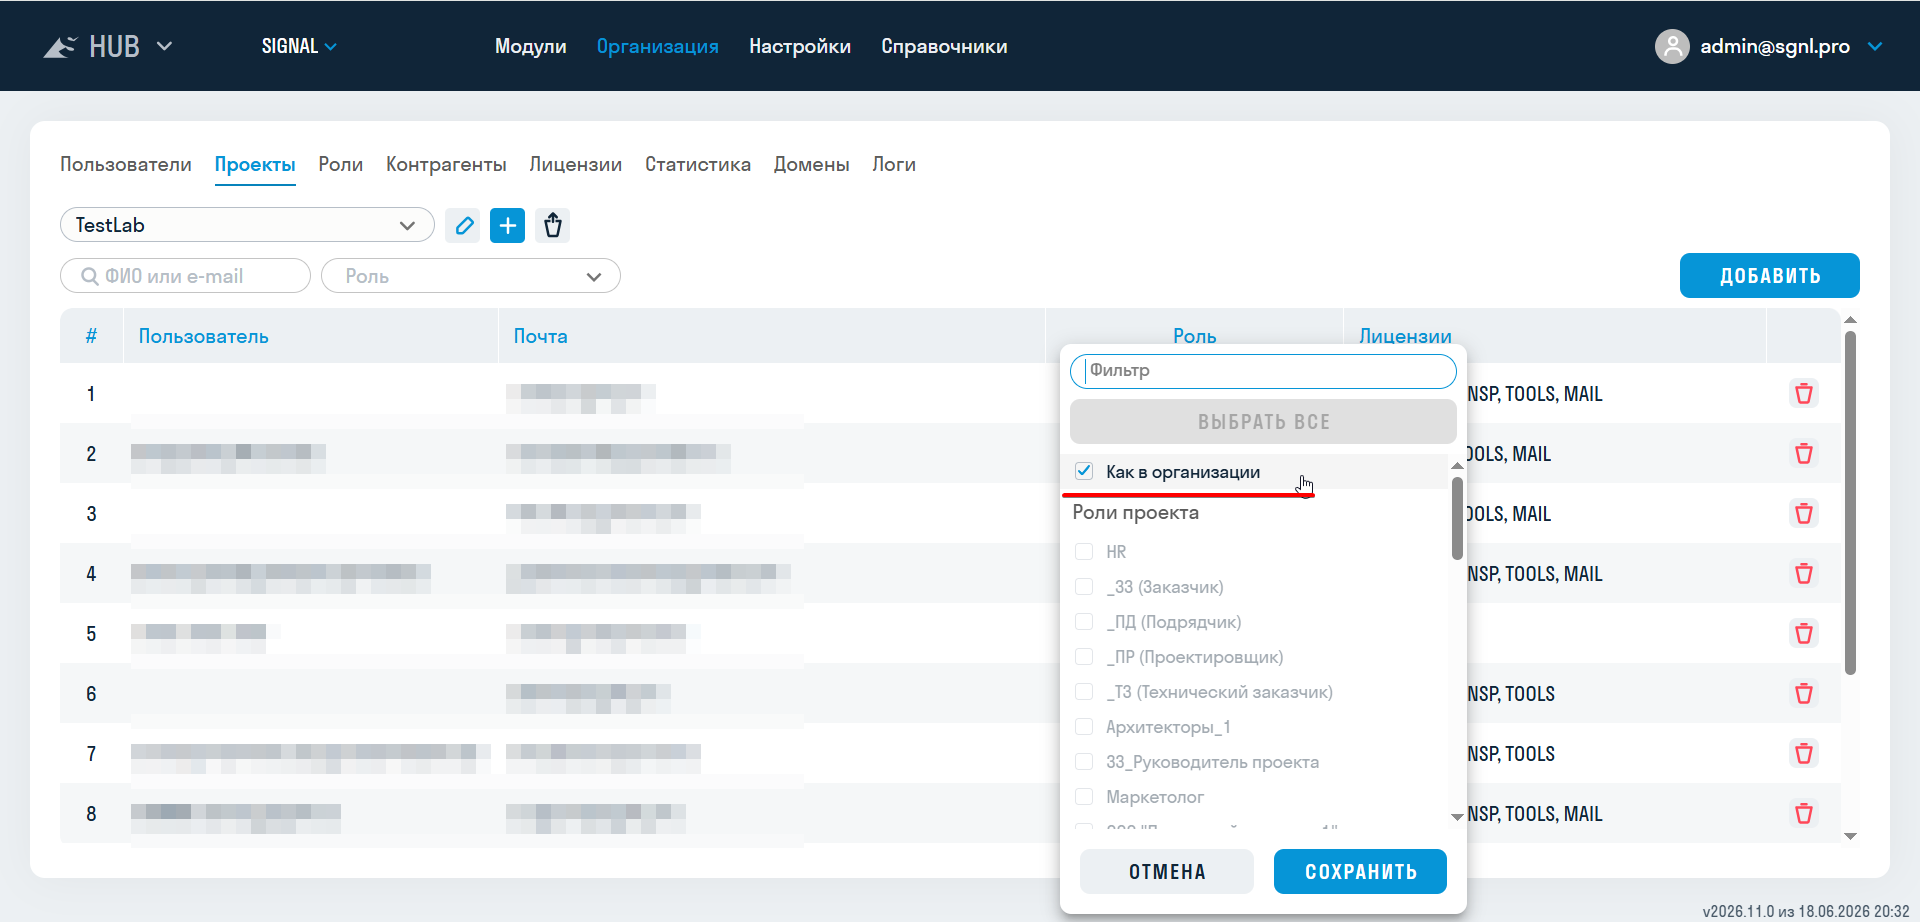Expand the 'Роль' filter dropdown

coord(471,276)
